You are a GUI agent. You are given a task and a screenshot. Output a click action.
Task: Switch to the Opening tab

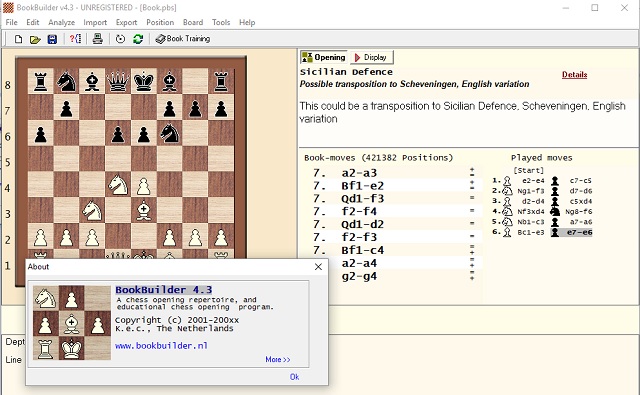tap(324, 57)
